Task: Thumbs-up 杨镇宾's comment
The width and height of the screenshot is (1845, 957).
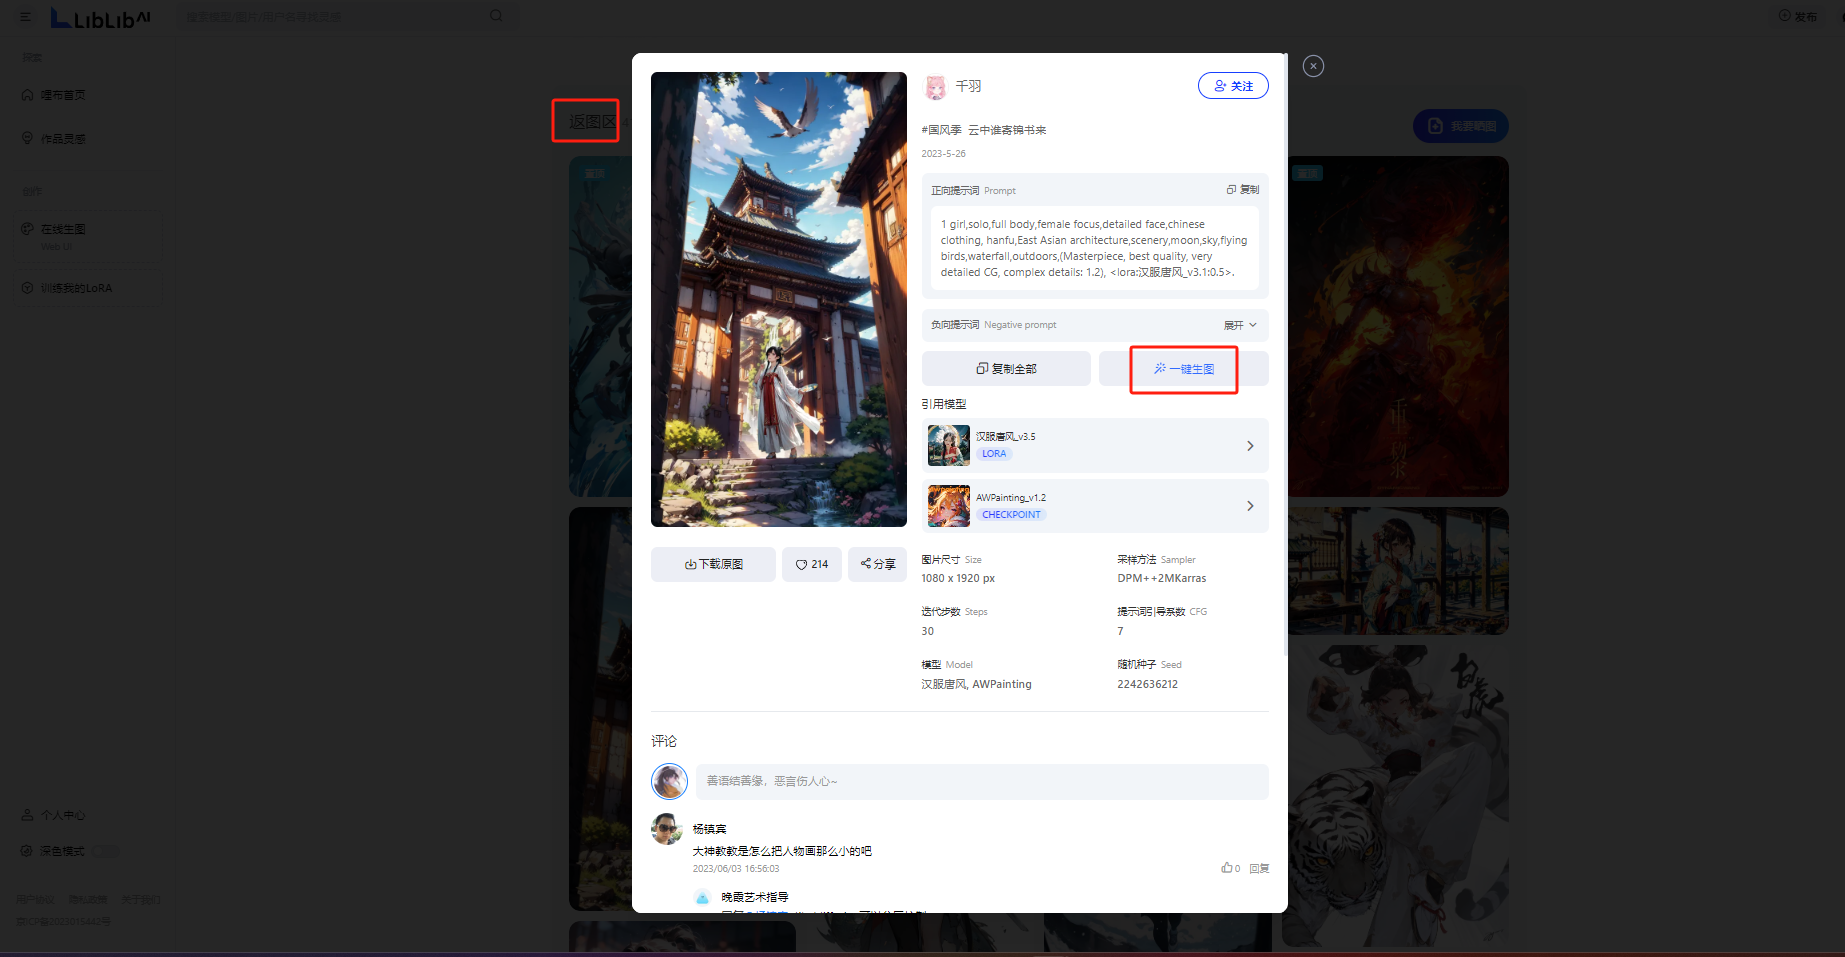Action: [1230, 868]
